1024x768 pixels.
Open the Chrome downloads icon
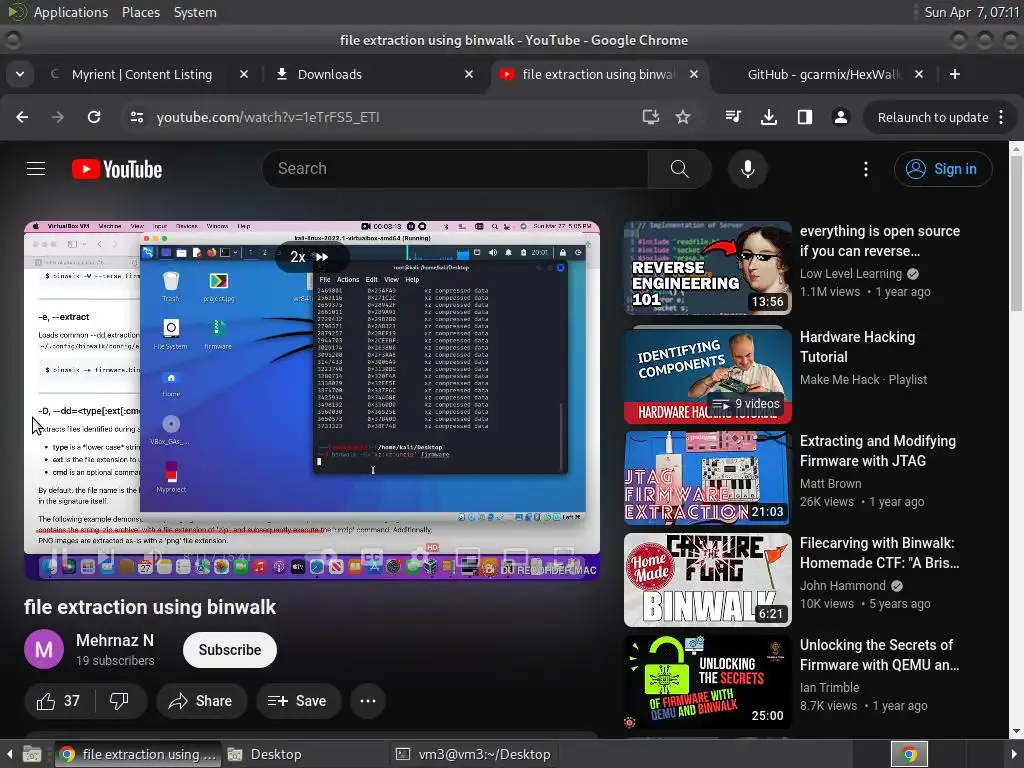(x=769, y=117)
